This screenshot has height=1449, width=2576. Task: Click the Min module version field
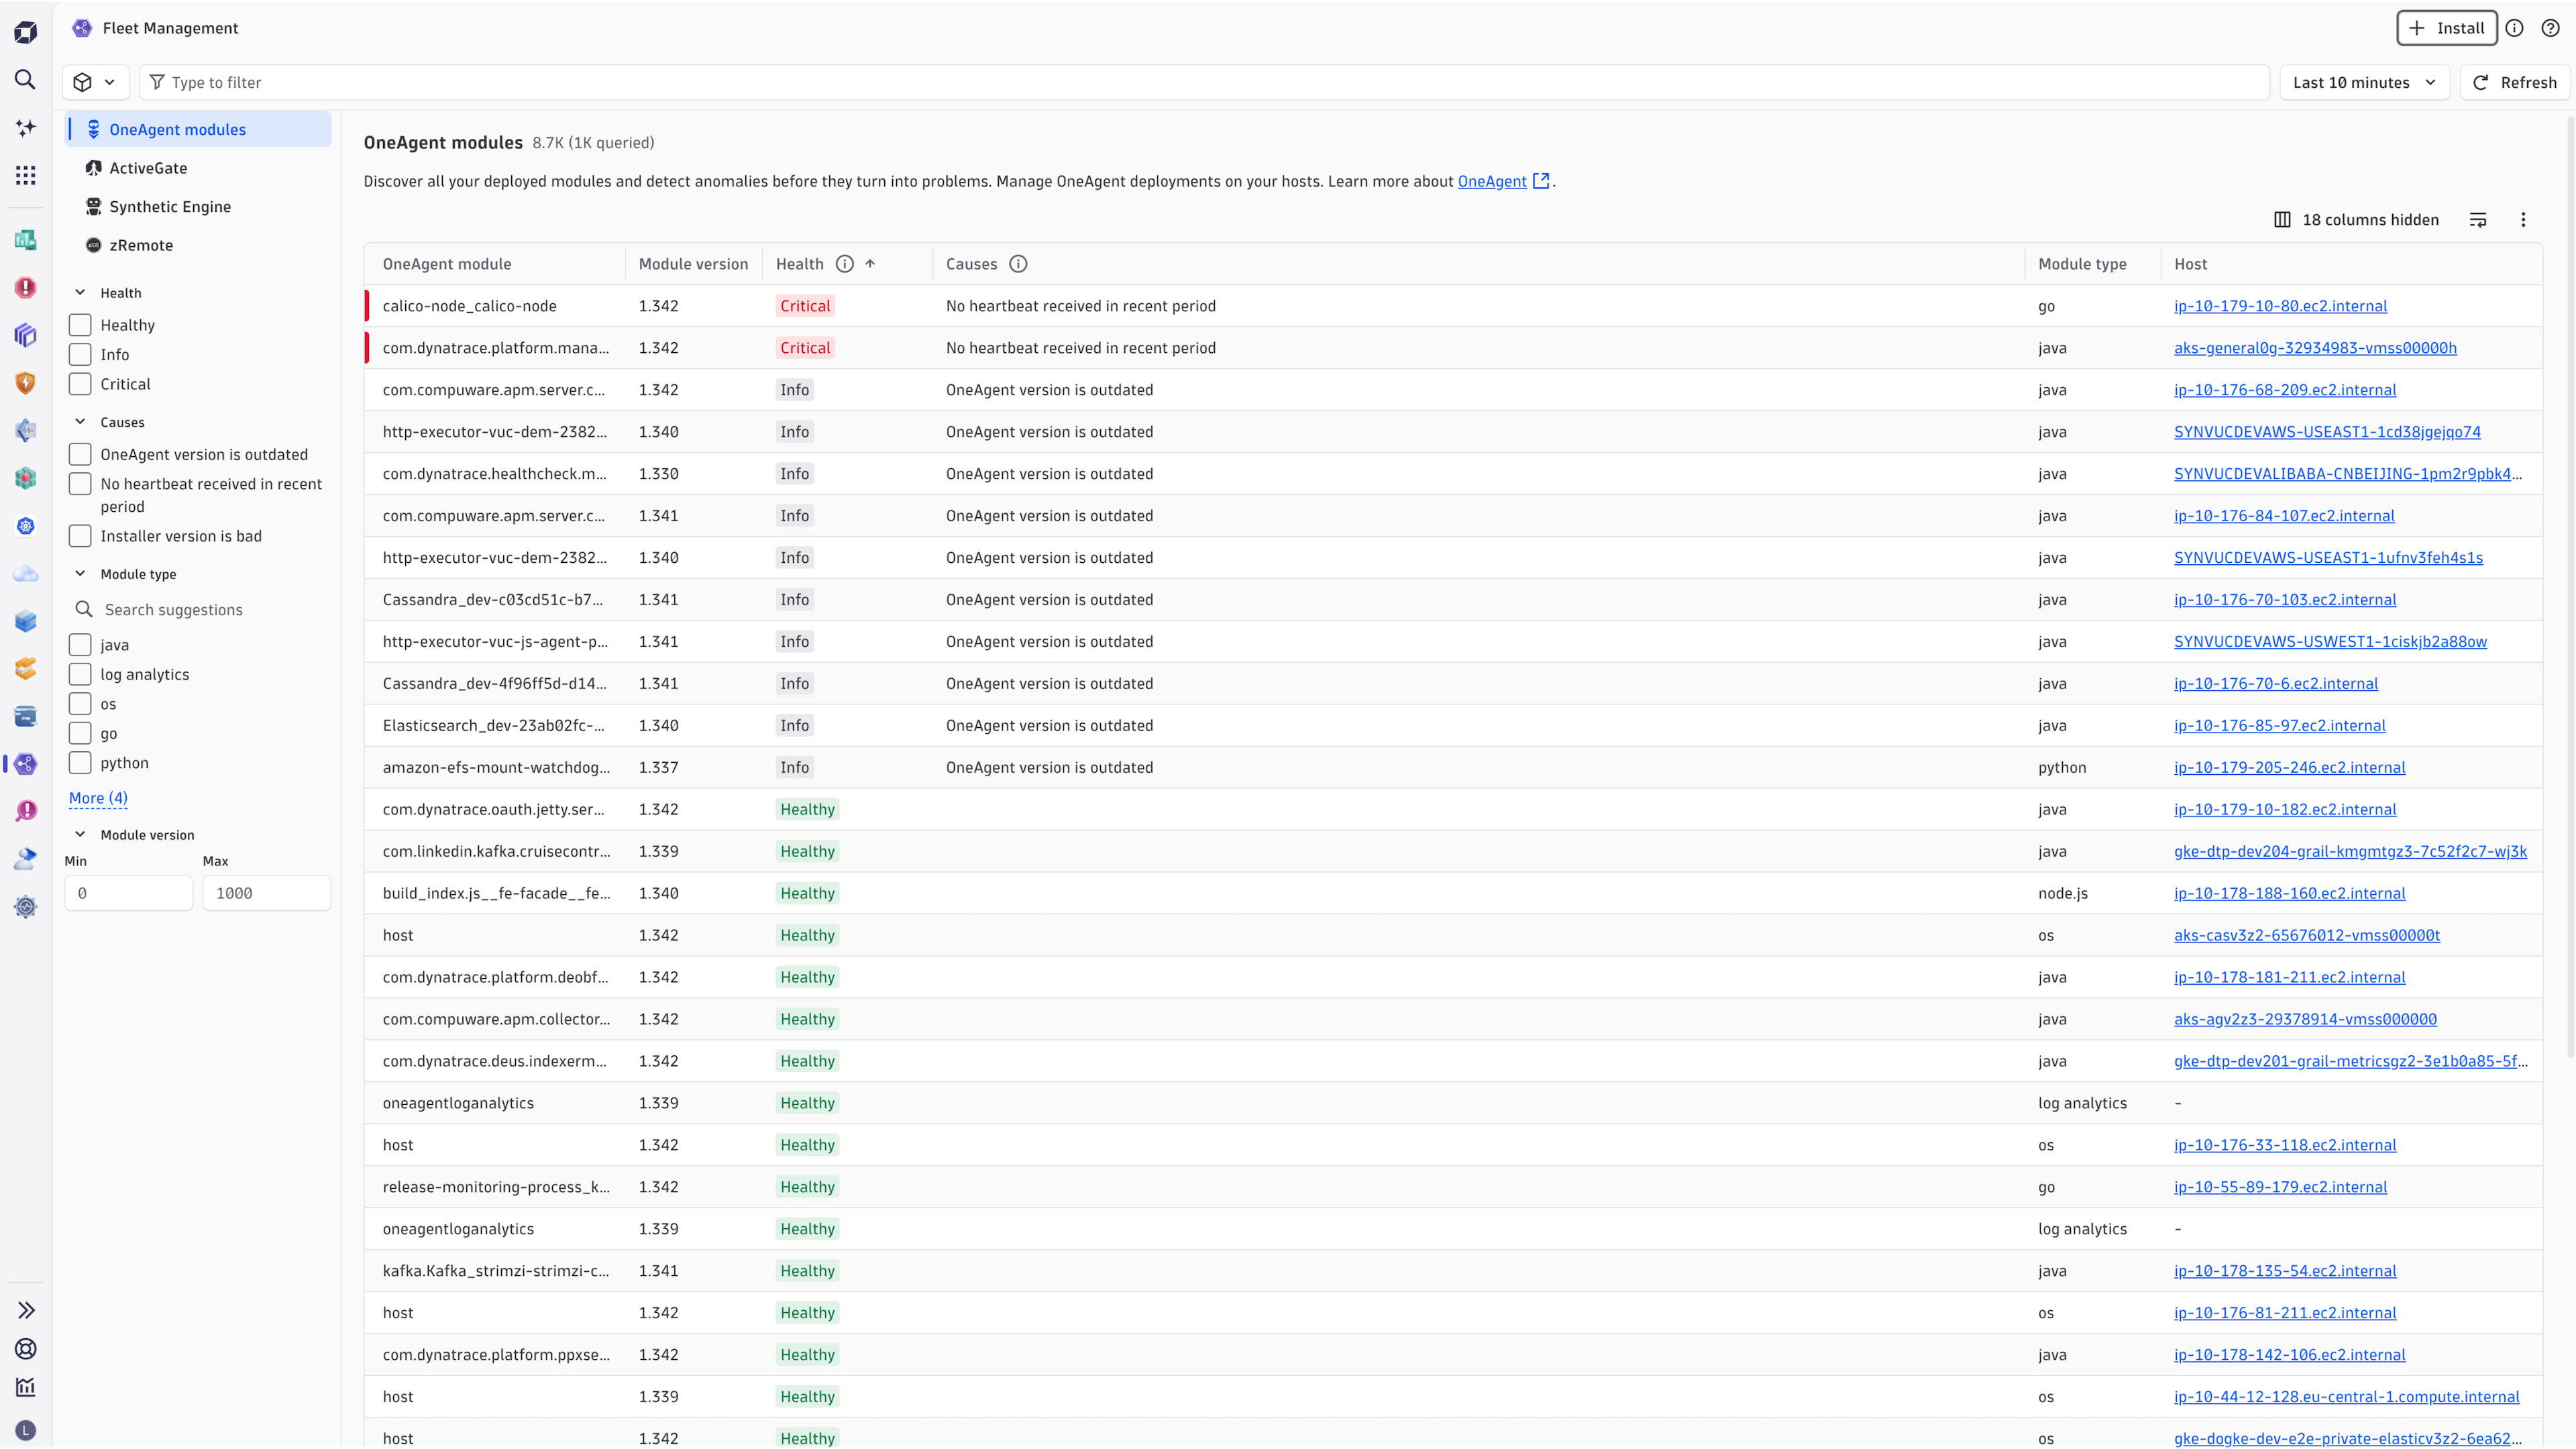tap(128, 893)
